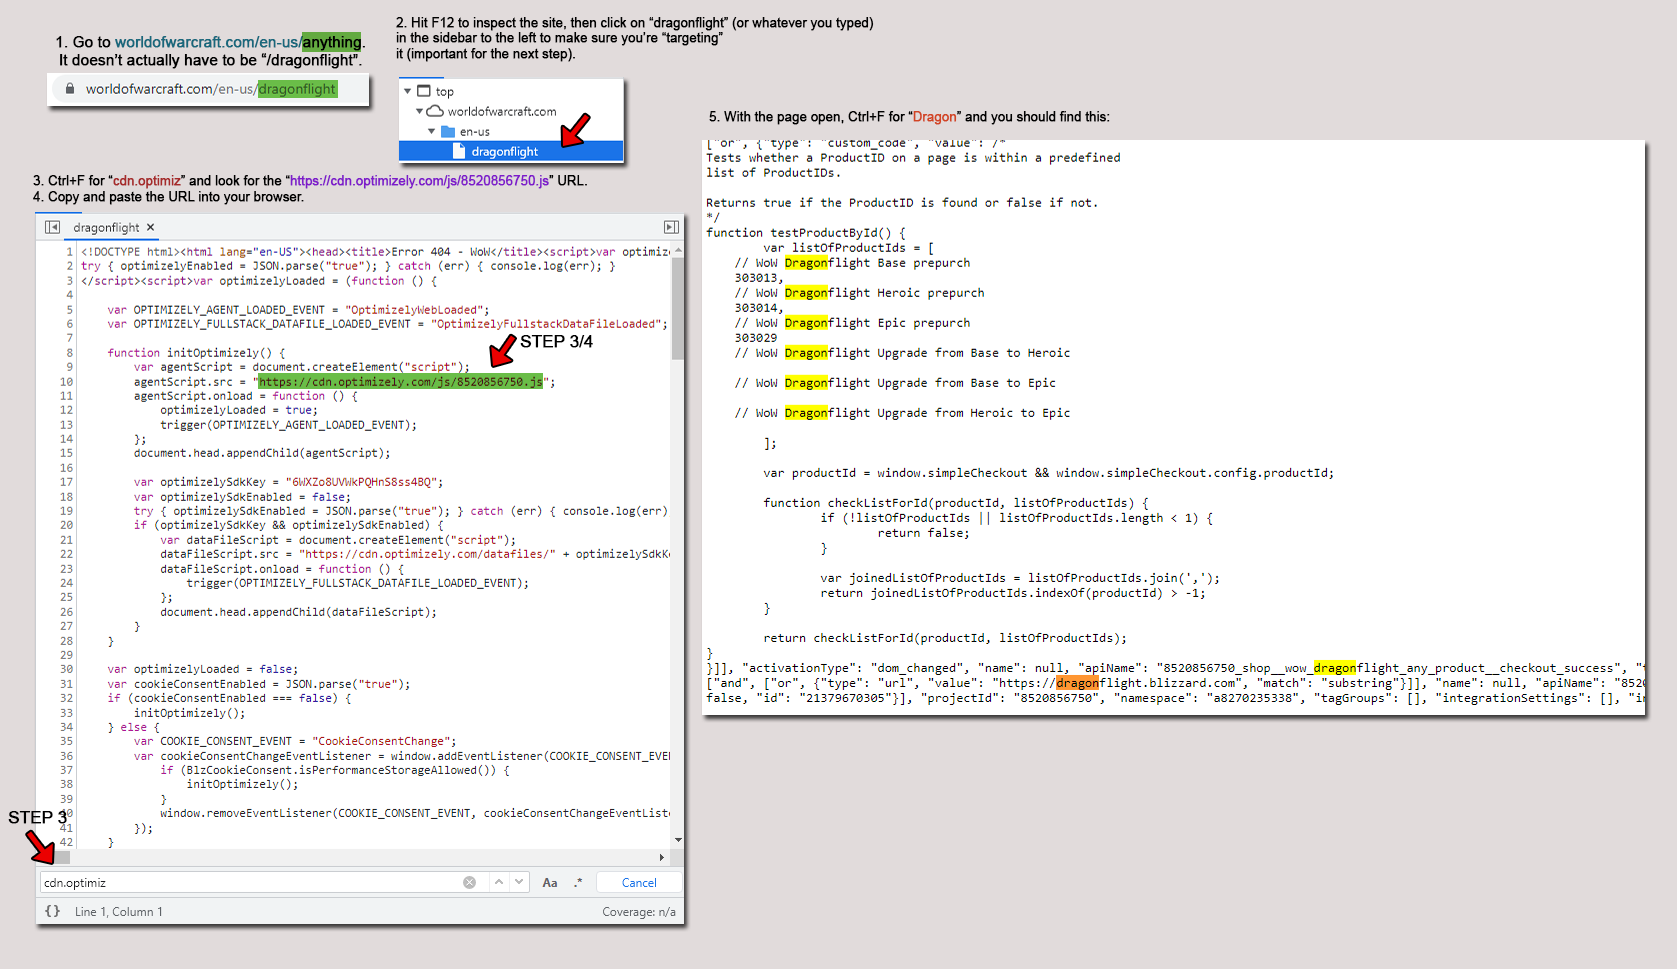The image size is (1677, 969).
Task: Close the dragonflight source tab
Action: [151, 227]
